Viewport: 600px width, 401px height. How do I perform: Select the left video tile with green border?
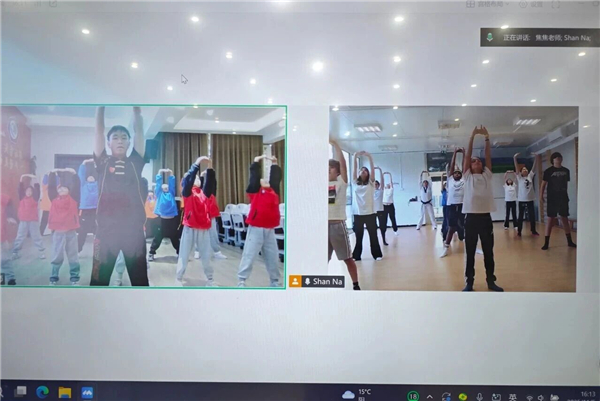[x=143, y=196]
